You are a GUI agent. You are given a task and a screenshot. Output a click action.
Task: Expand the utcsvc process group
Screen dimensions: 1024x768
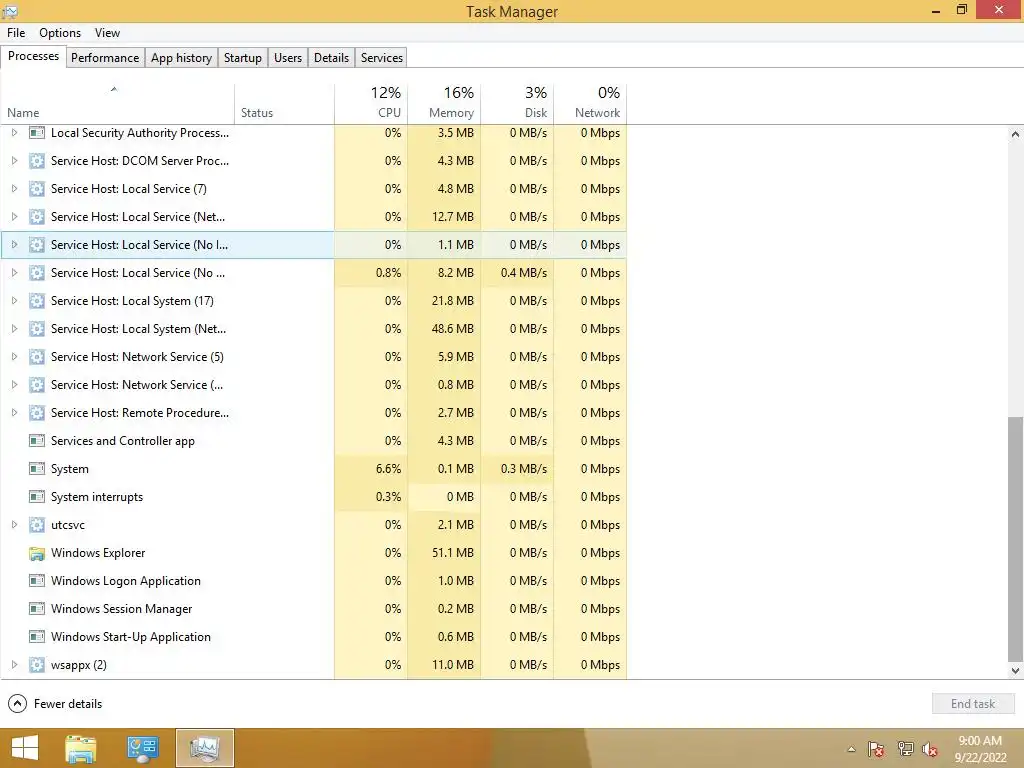click(14, 525)
